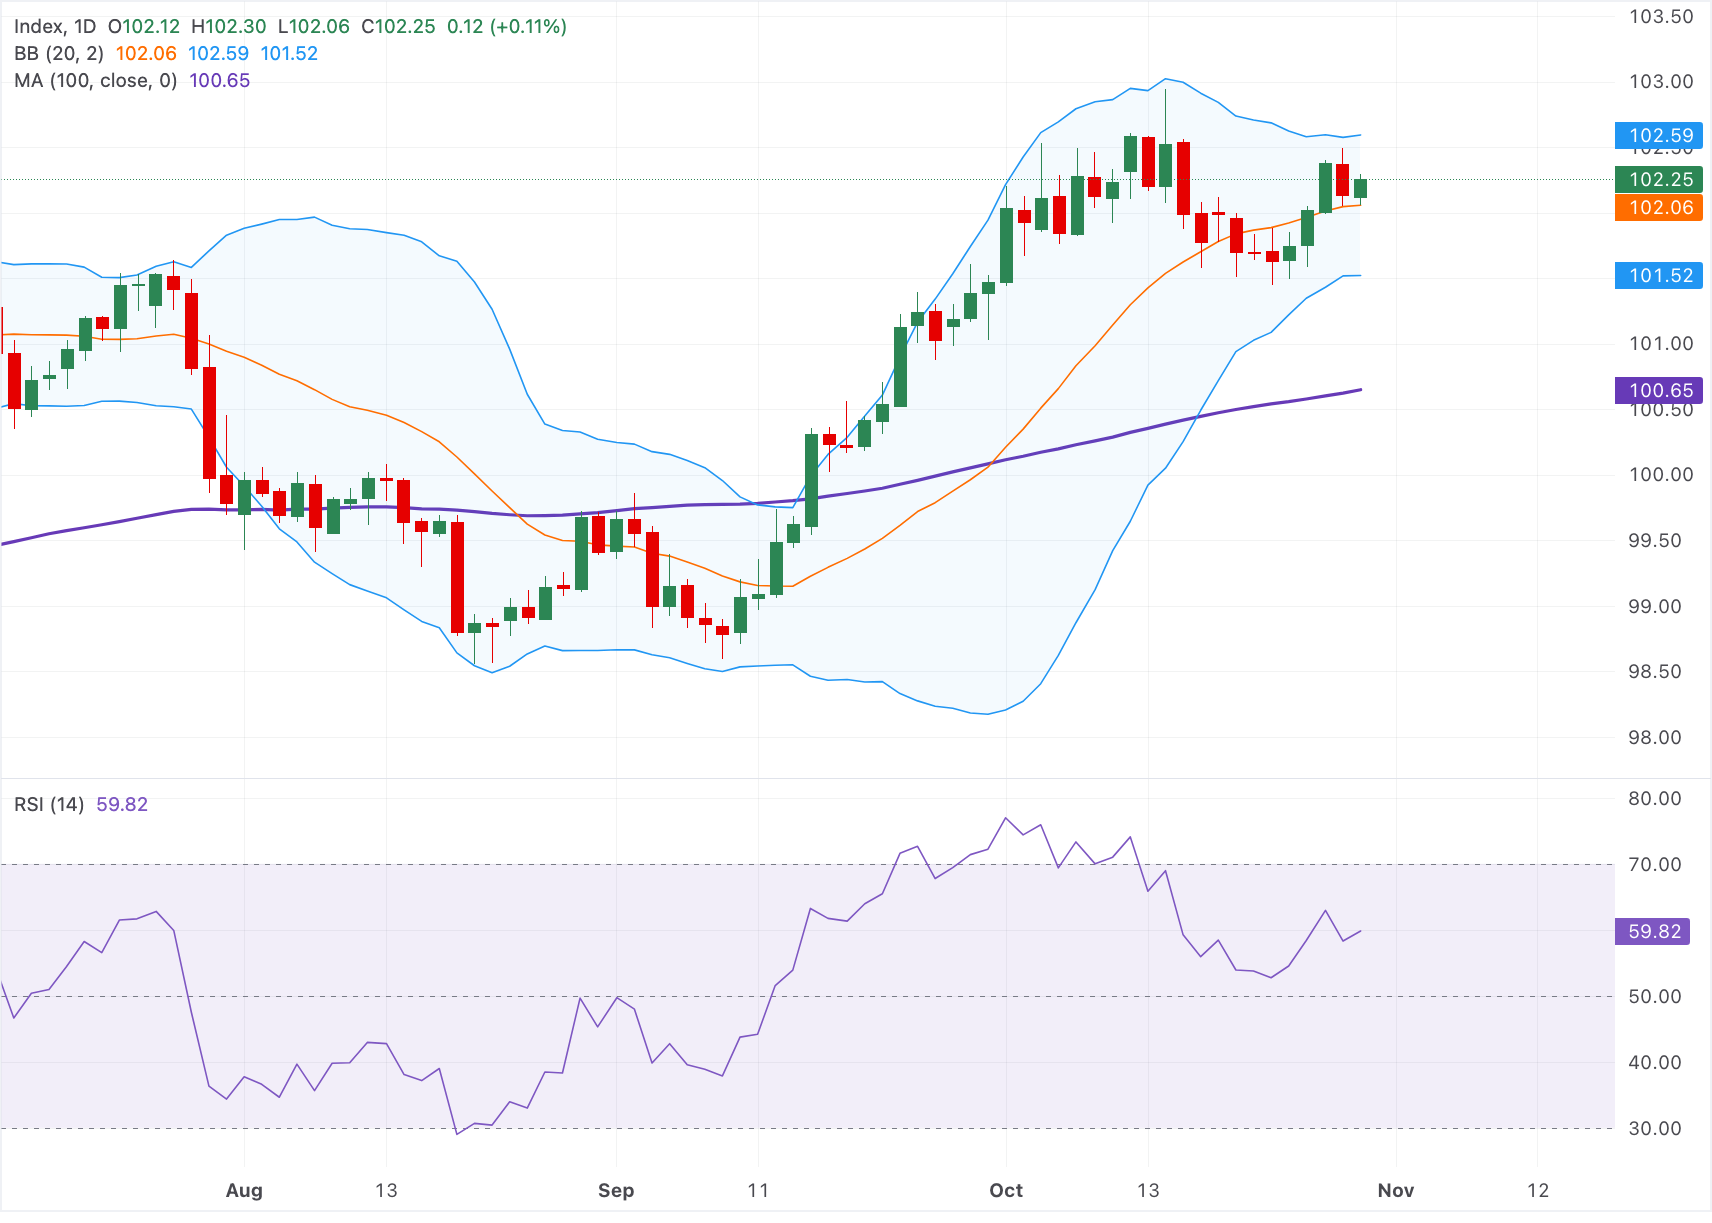Click the 59.82 RSI value tag
Image resolution: width=1712 pixels, height=1223 pixels.
click(1653, 931)
